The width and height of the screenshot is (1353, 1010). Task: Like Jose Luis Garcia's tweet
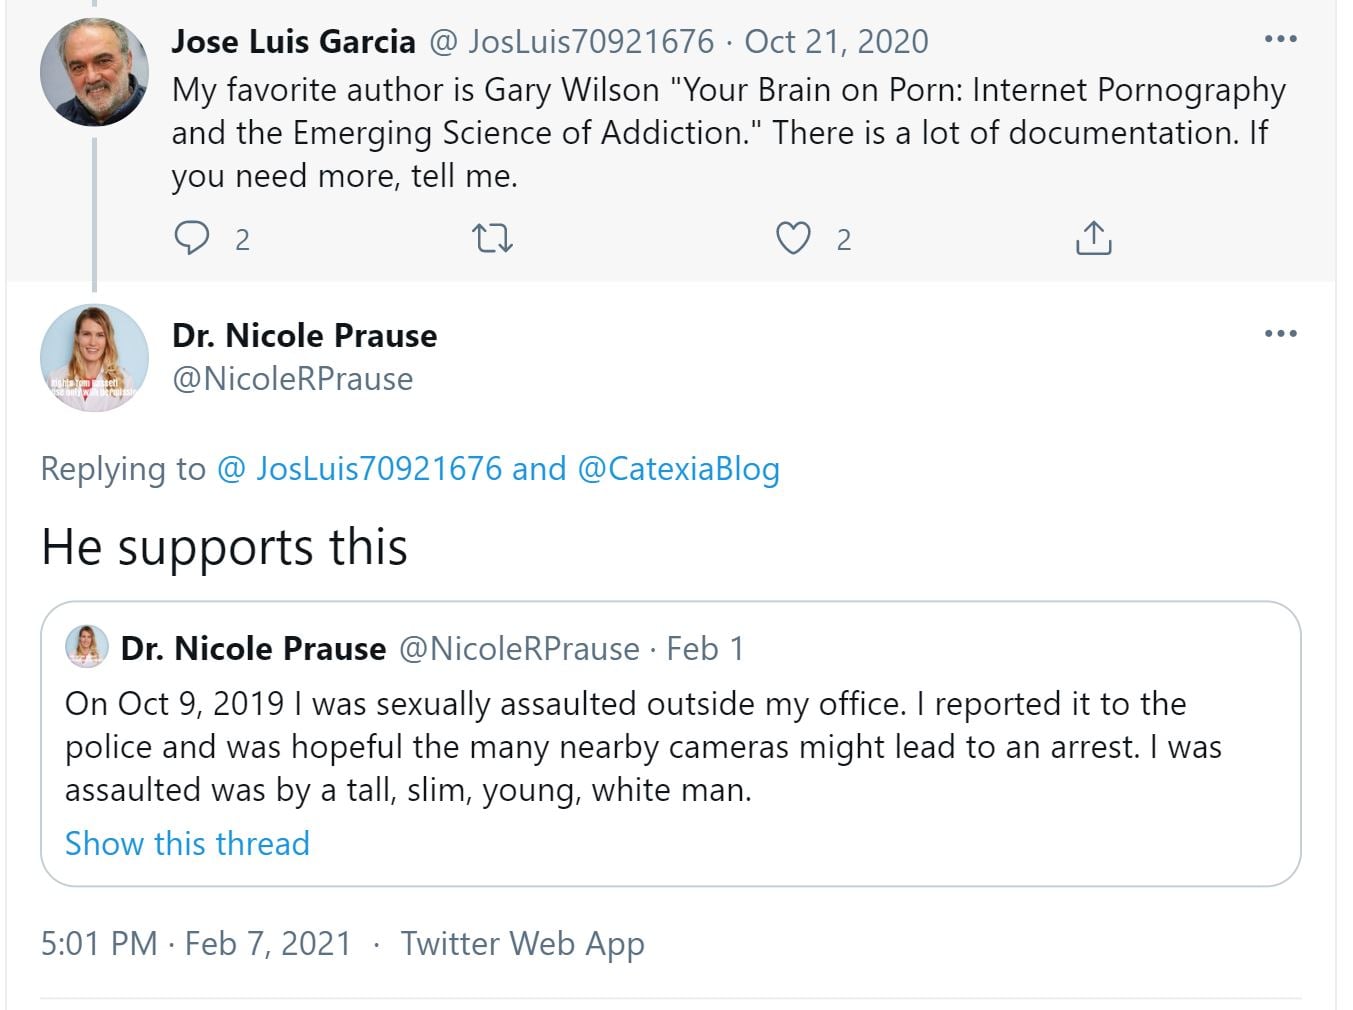click(793, 238)
